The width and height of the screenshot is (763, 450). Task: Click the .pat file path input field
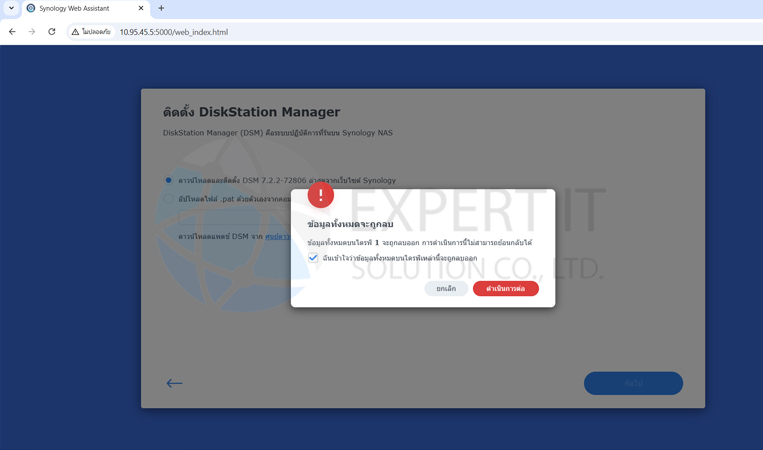pos(235,217)
